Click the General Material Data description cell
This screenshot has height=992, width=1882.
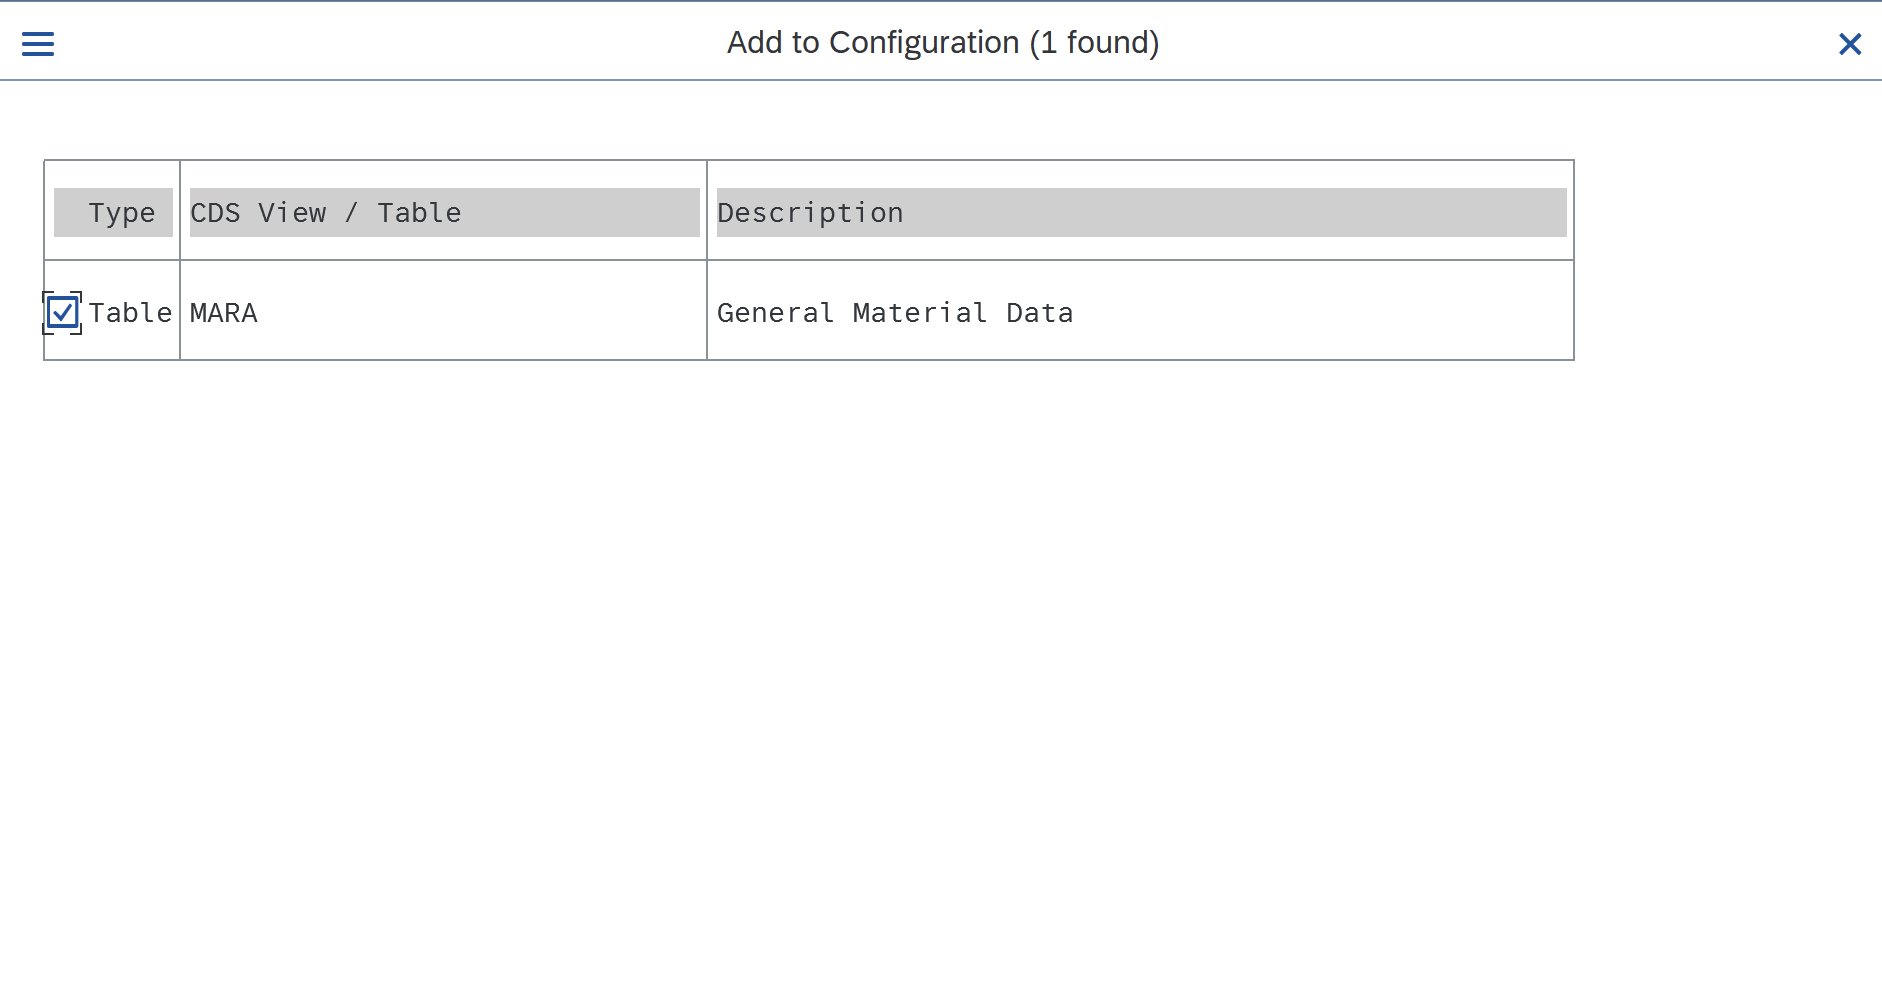click(896, 313)
